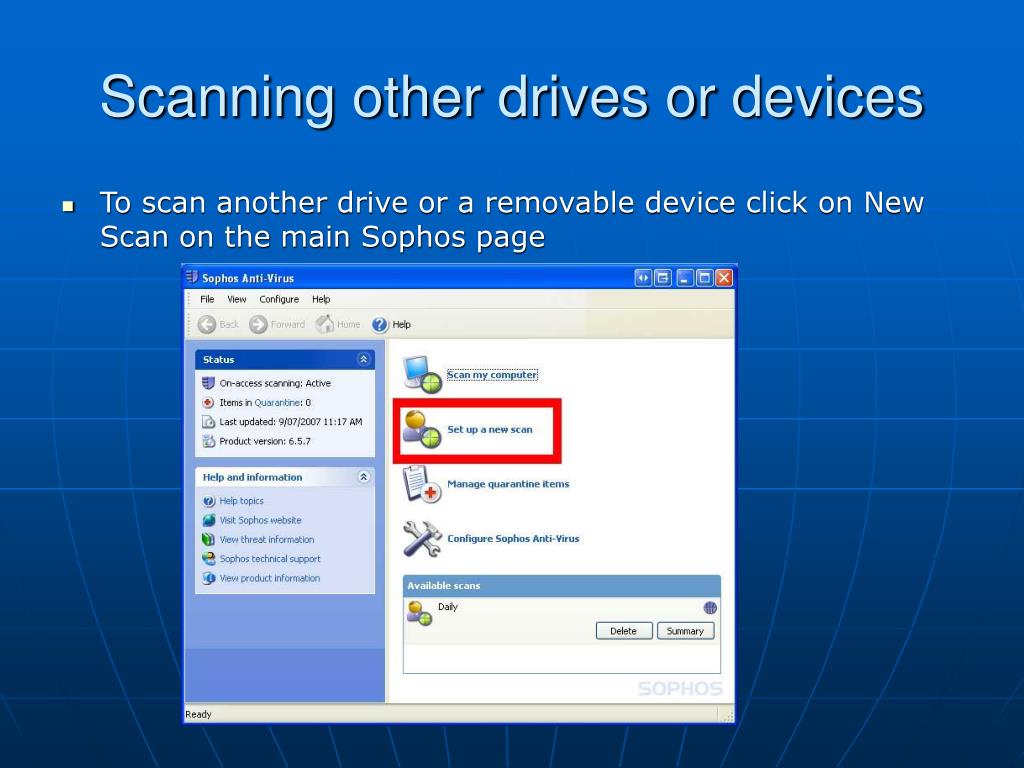
Task: Click the Manage quarantine items clipboard icon
Action: tap(422, 484)
